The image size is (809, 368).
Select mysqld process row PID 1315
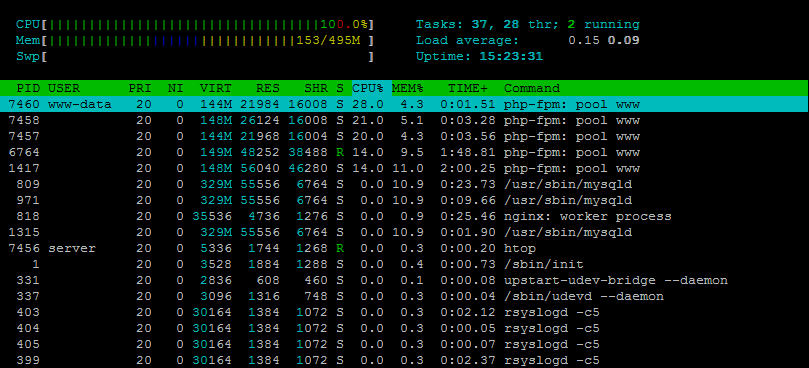click(x=404, y=232)
